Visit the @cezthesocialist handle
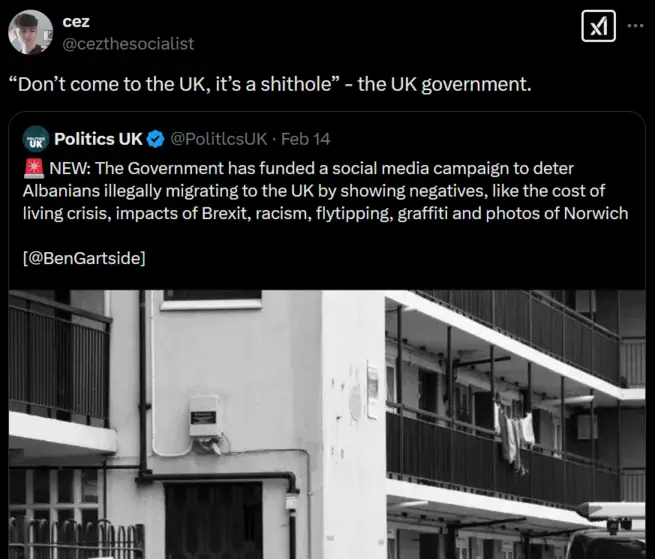The width and height of the screenshot is (655, 559). [x=128, y=43]
